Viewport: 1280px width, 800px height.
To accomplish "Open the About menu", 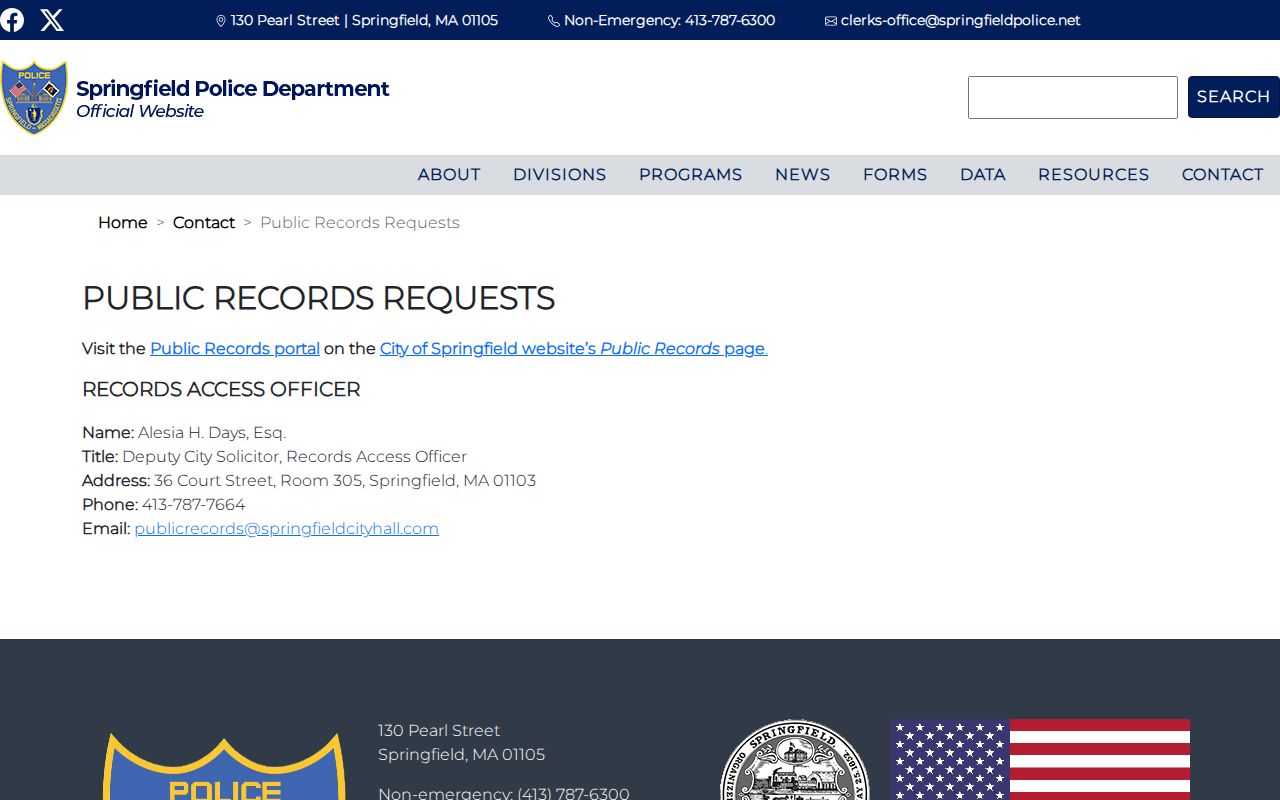I will coord(449,175).
